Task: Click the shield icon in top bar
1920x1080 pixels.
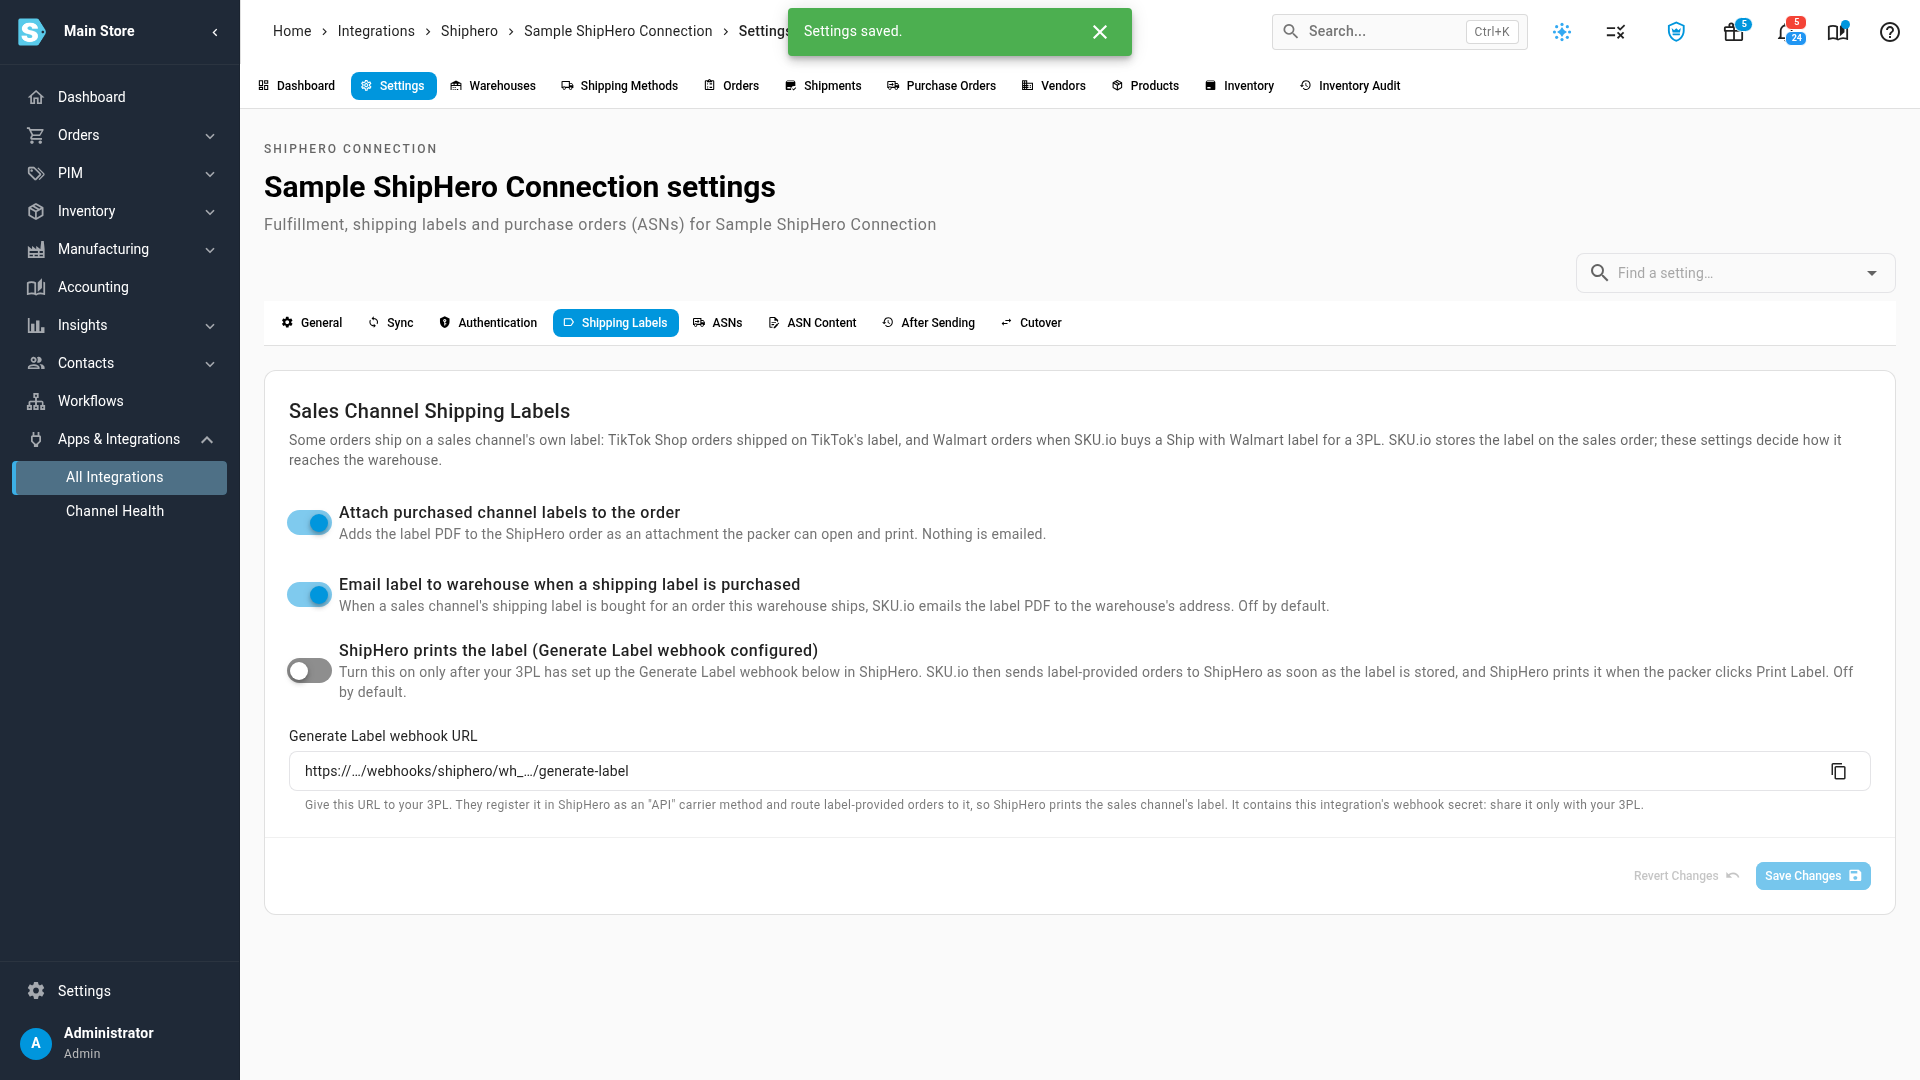Action: [x=1676, y=32]
